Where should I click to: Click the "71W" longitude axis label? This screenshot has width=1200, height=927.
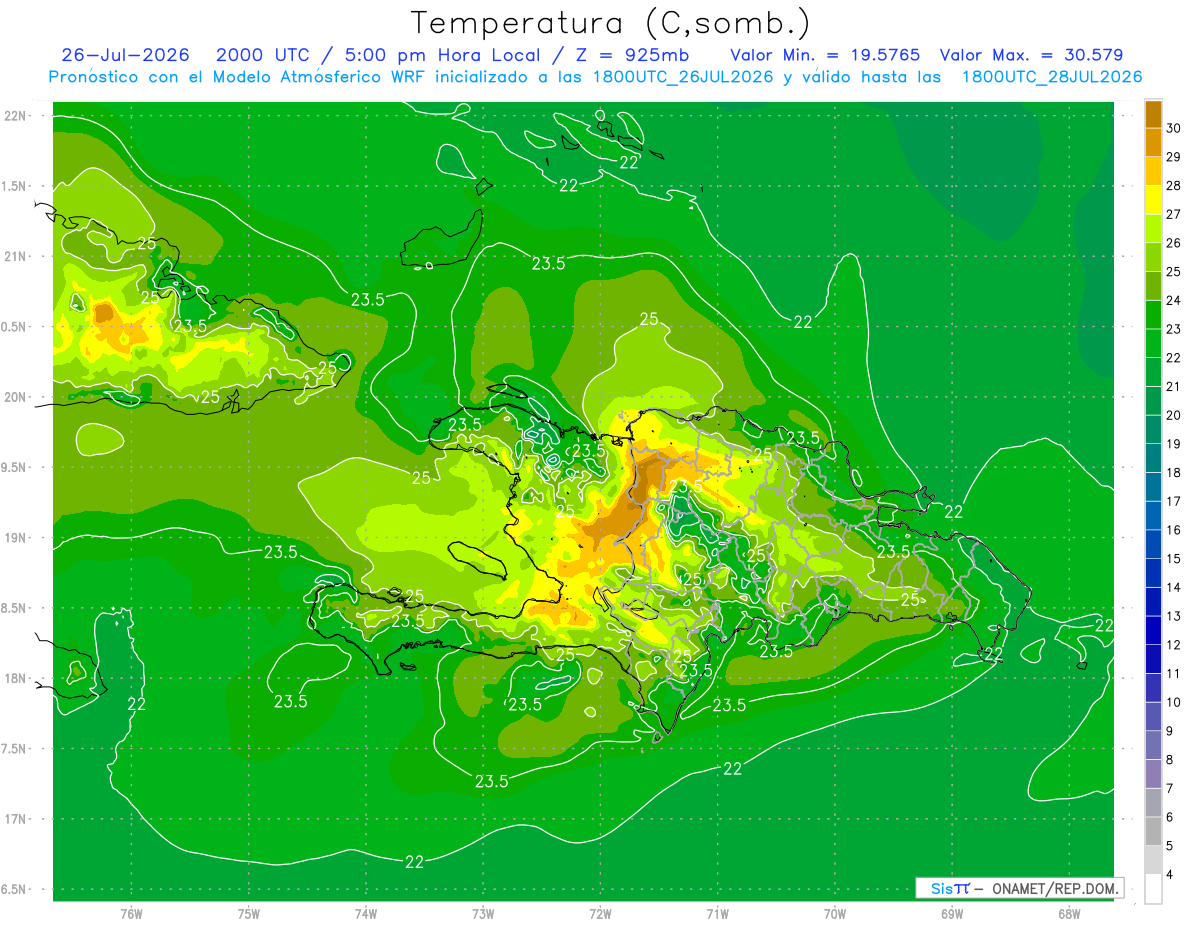pos(717,914)
